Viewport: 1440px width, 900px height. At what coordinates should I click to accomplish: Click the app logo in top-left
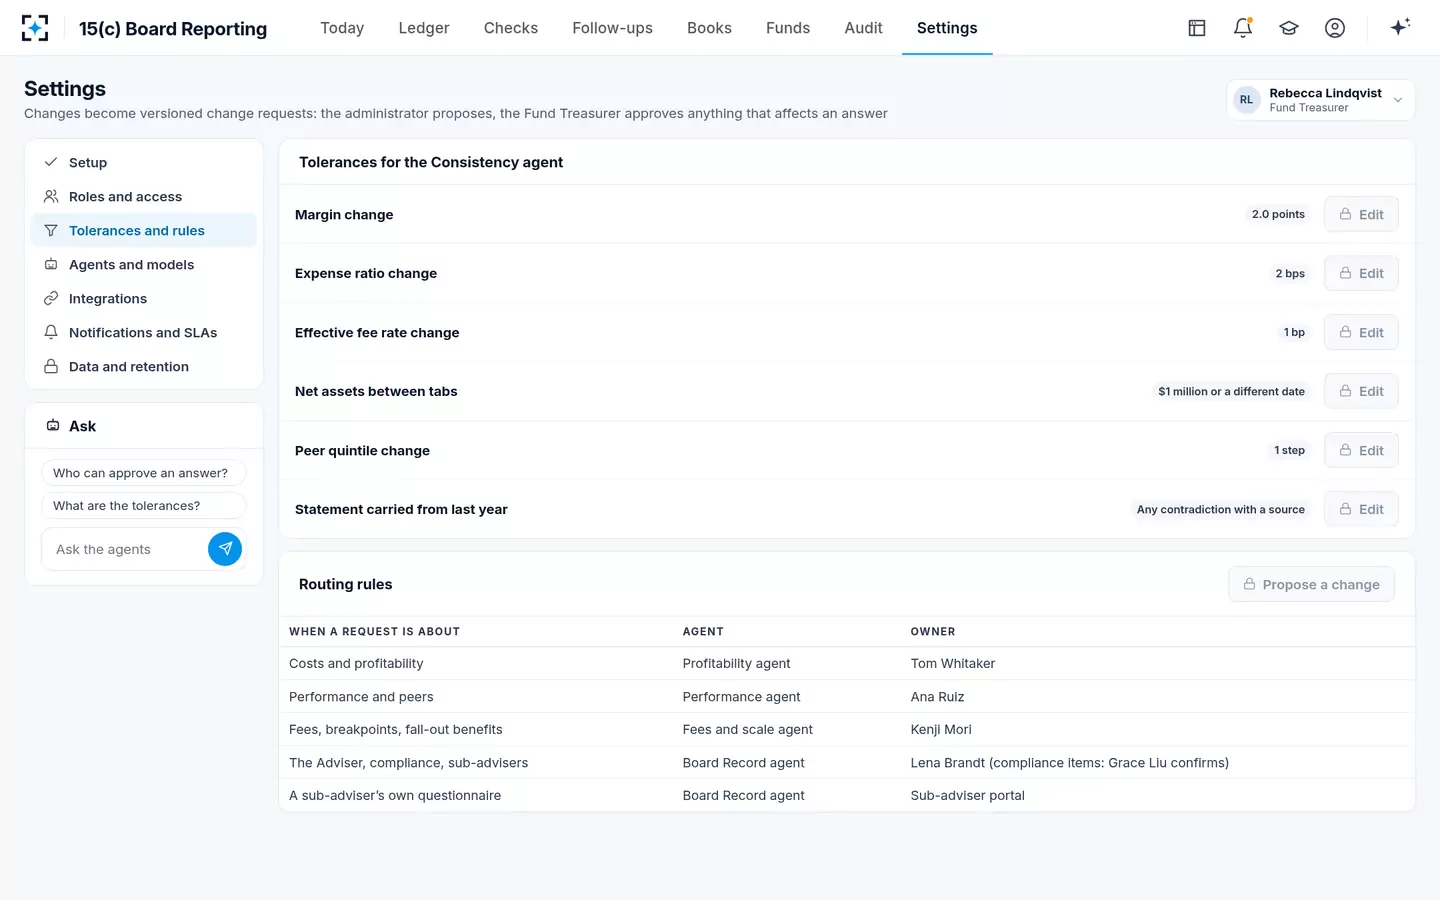point(35,28)
